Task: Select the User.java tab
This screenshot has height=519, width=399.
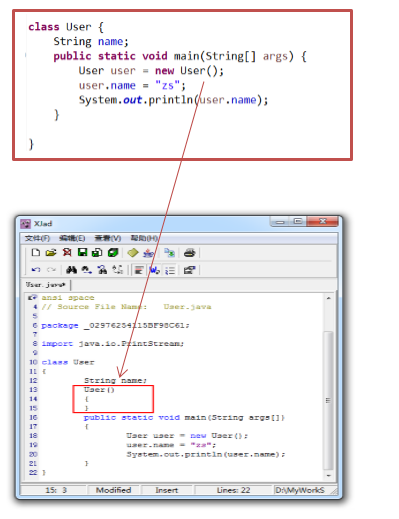Action: pos(45,285)
